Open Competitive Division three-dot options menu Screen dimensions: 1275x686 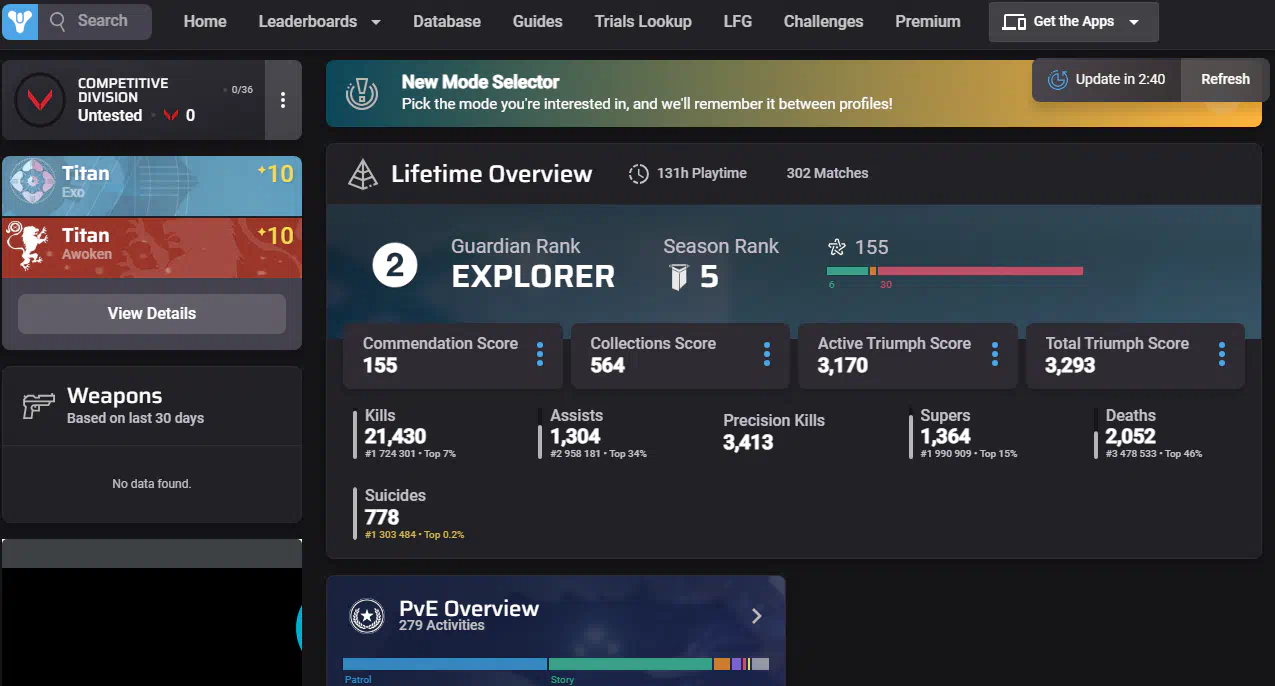(x=283, y=100)
